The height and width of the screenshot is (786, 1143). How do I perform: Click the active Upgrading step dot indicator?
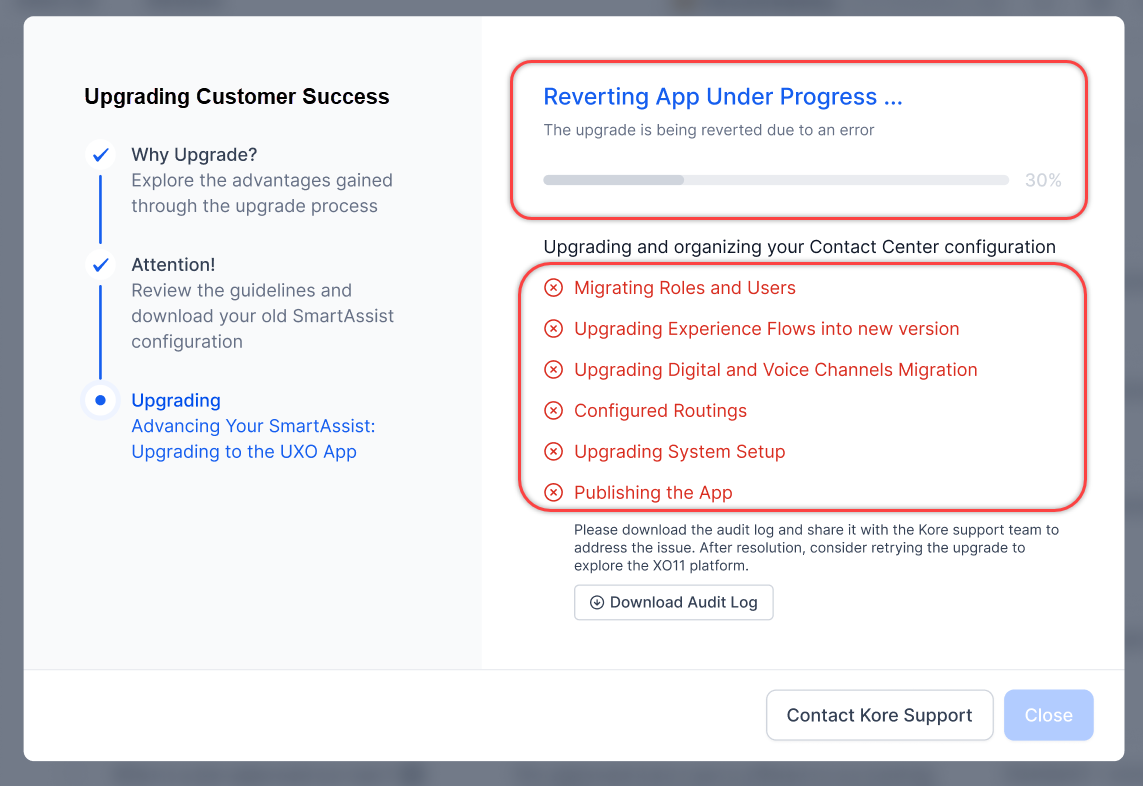[x=100, y=401]
